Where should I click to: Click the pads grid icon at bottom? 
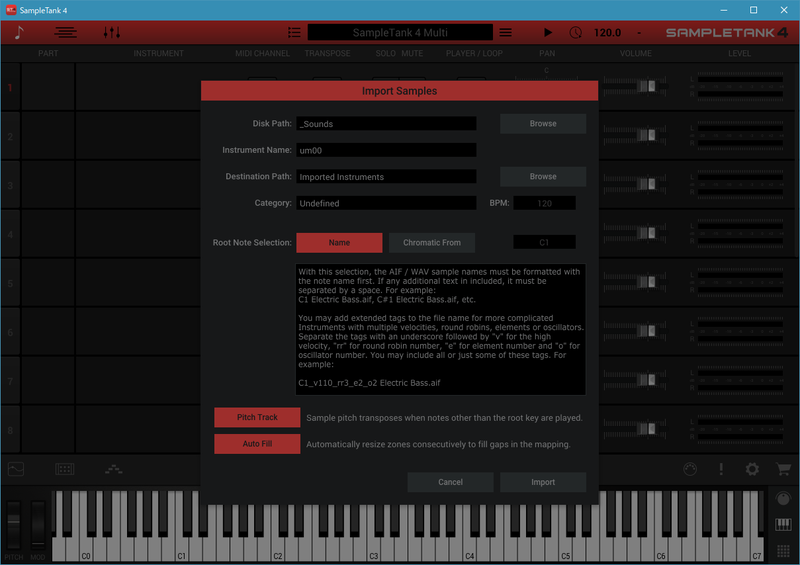pyautogui.click(x=64, y=469)
